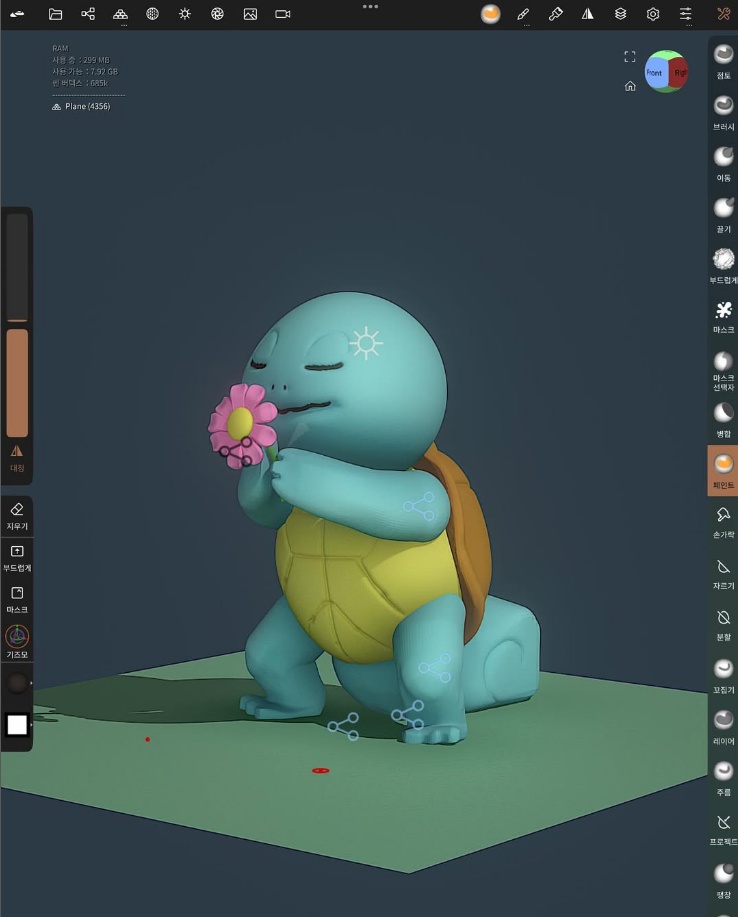Select the 분할 split tool

[x=723, y=624]
